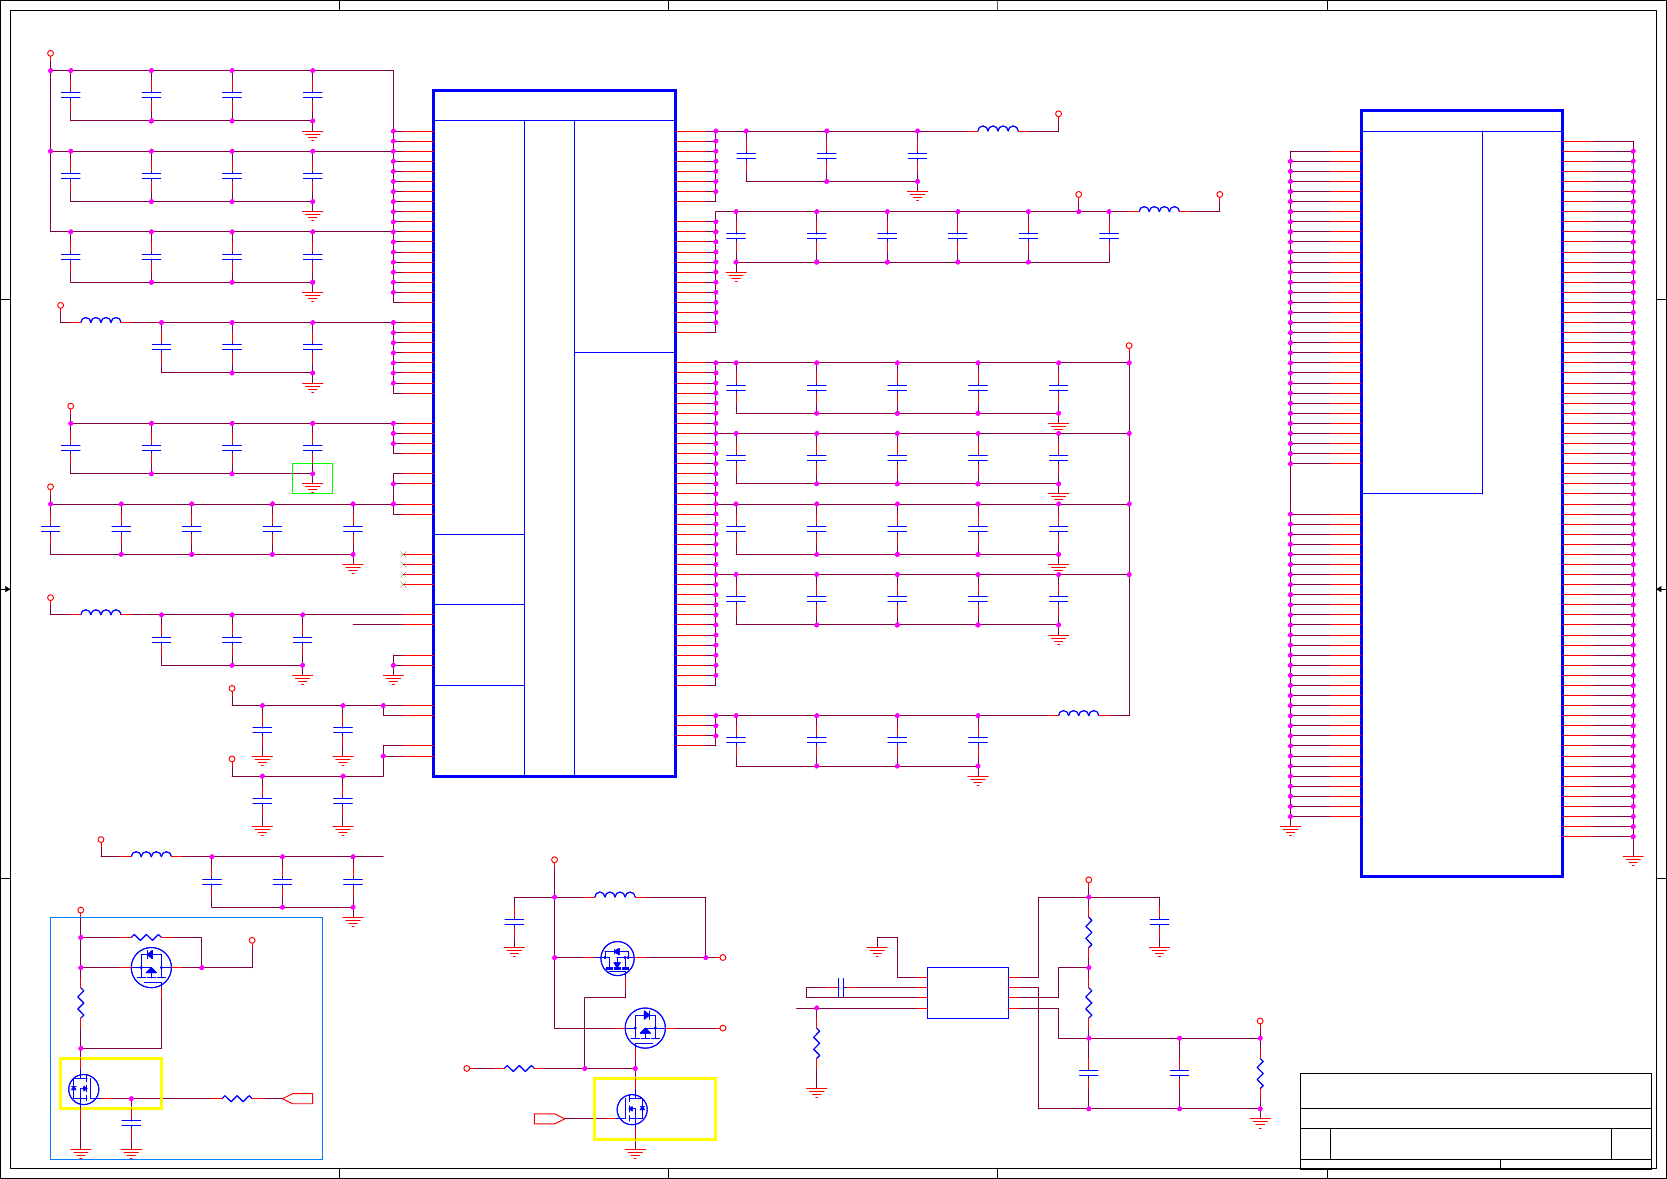This screenshot has width=1667, height=1179.
Task: Select the resistor to ground left of small IC
Action: tap(817, 1043)
